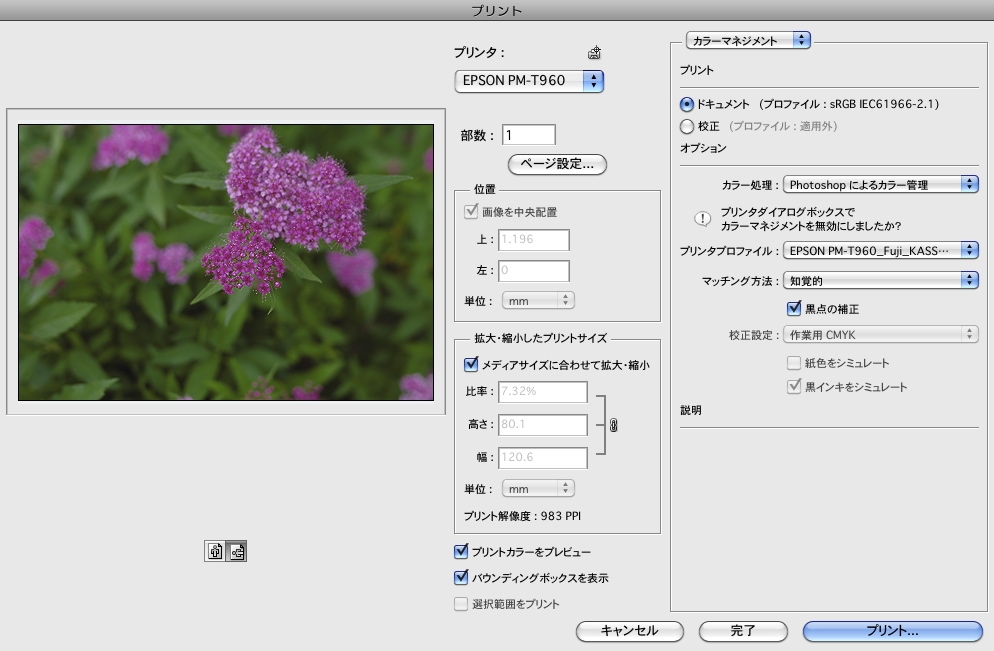
Task: Switch to portrait paper orientation
Action: 215,550
